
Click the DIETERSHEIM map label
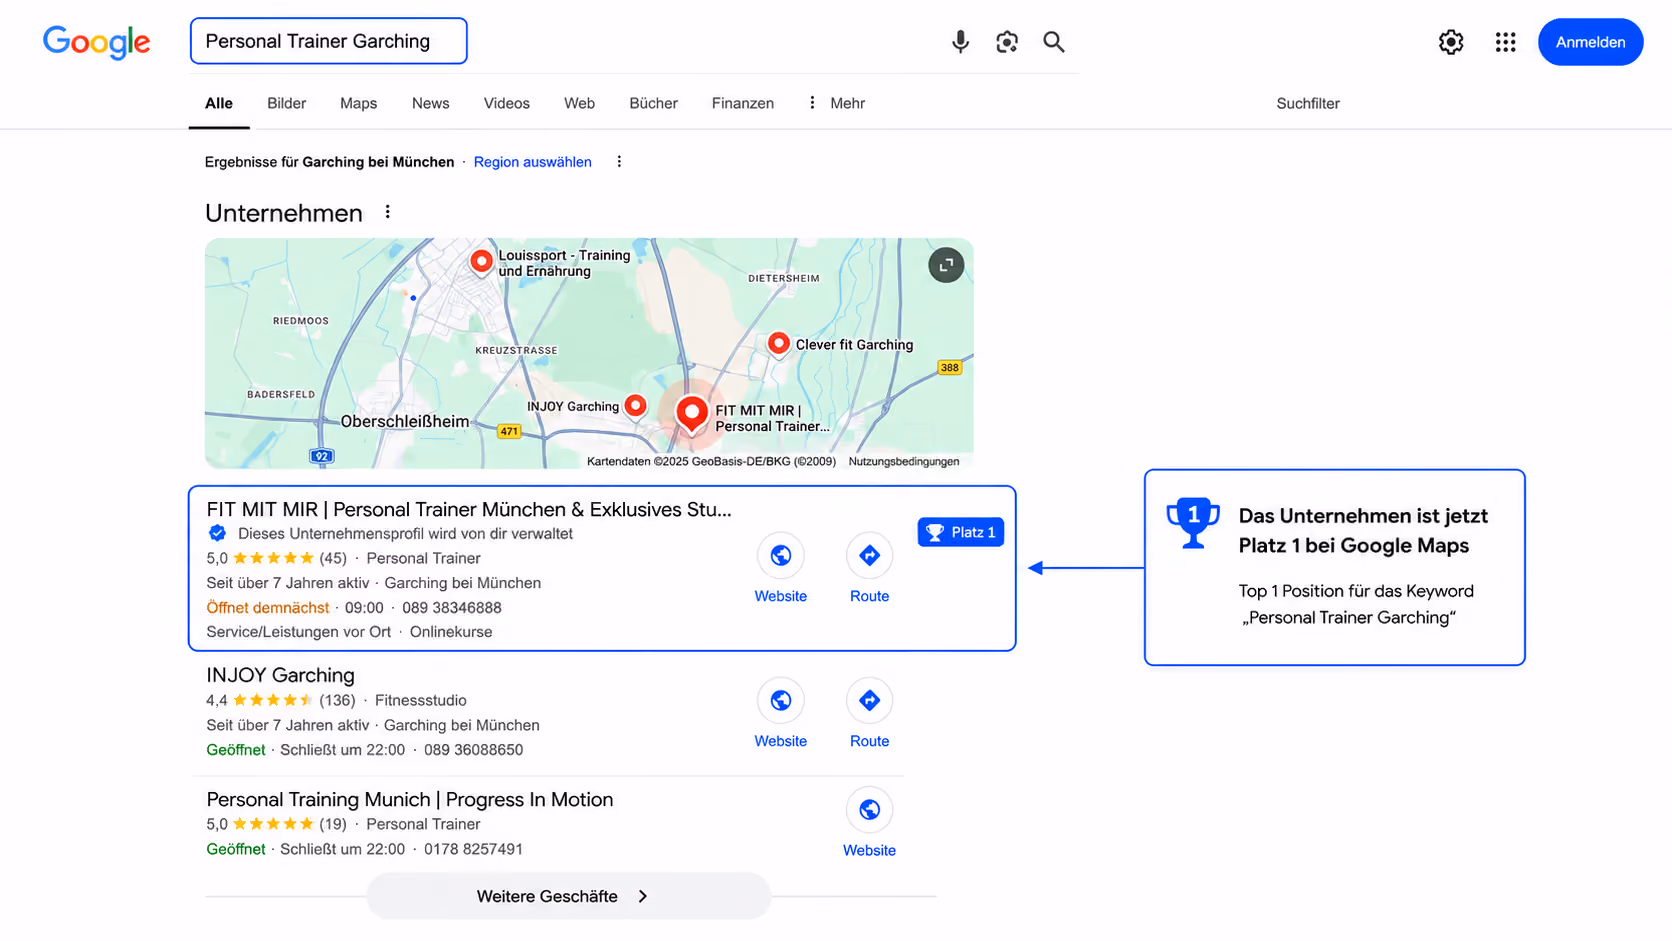click(784, 278)
